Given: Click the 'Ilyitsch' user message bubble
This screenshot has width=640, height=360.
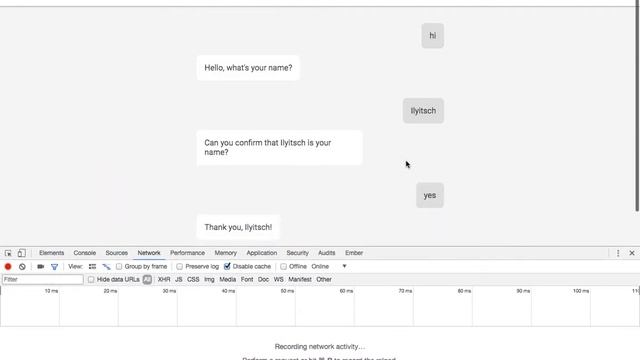Looking at the screenshot, I should click(423, 111).
